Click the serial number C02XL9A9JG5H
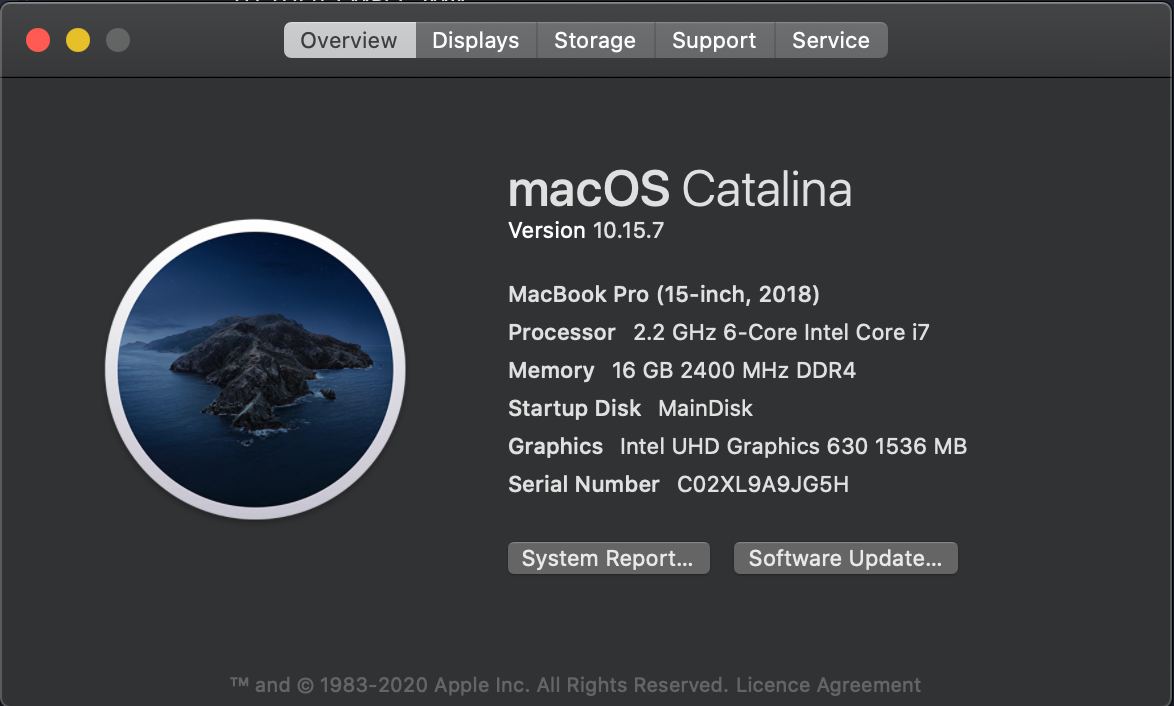This screenshot has height=706, width=1174. point(763,484)
